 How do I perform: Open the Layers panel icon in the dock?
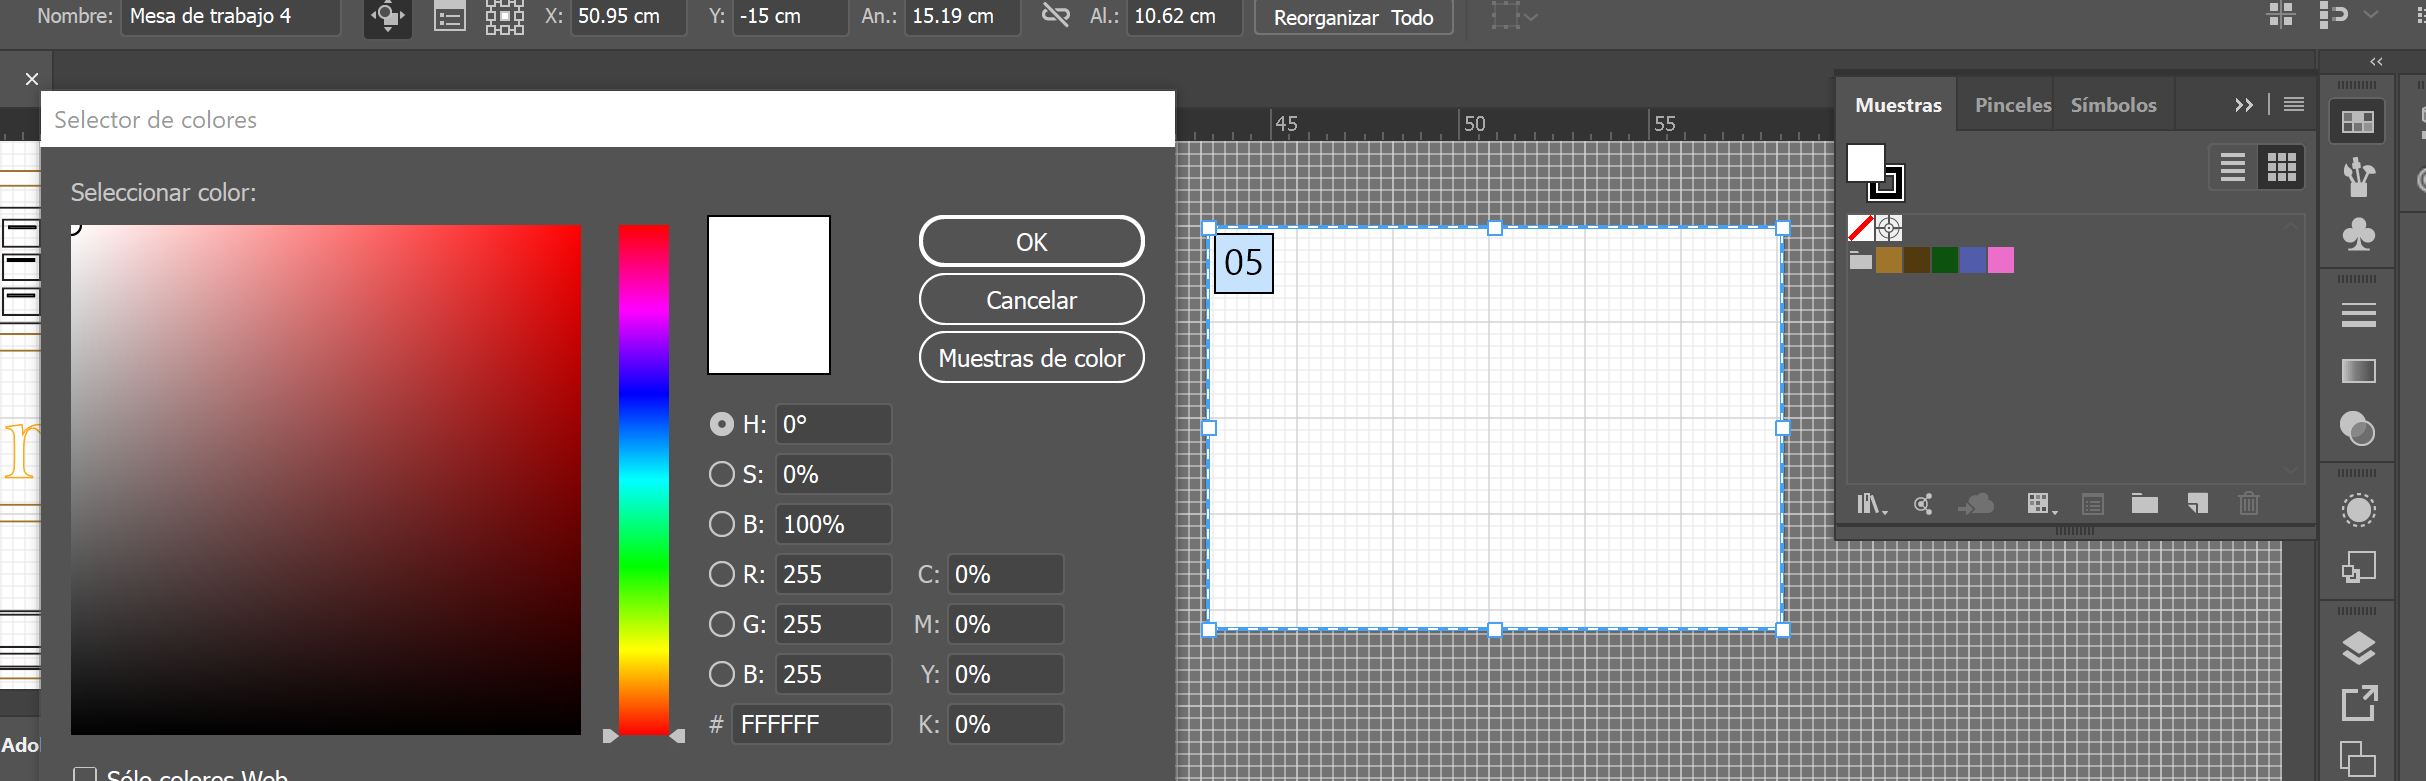click(2358, 647)
